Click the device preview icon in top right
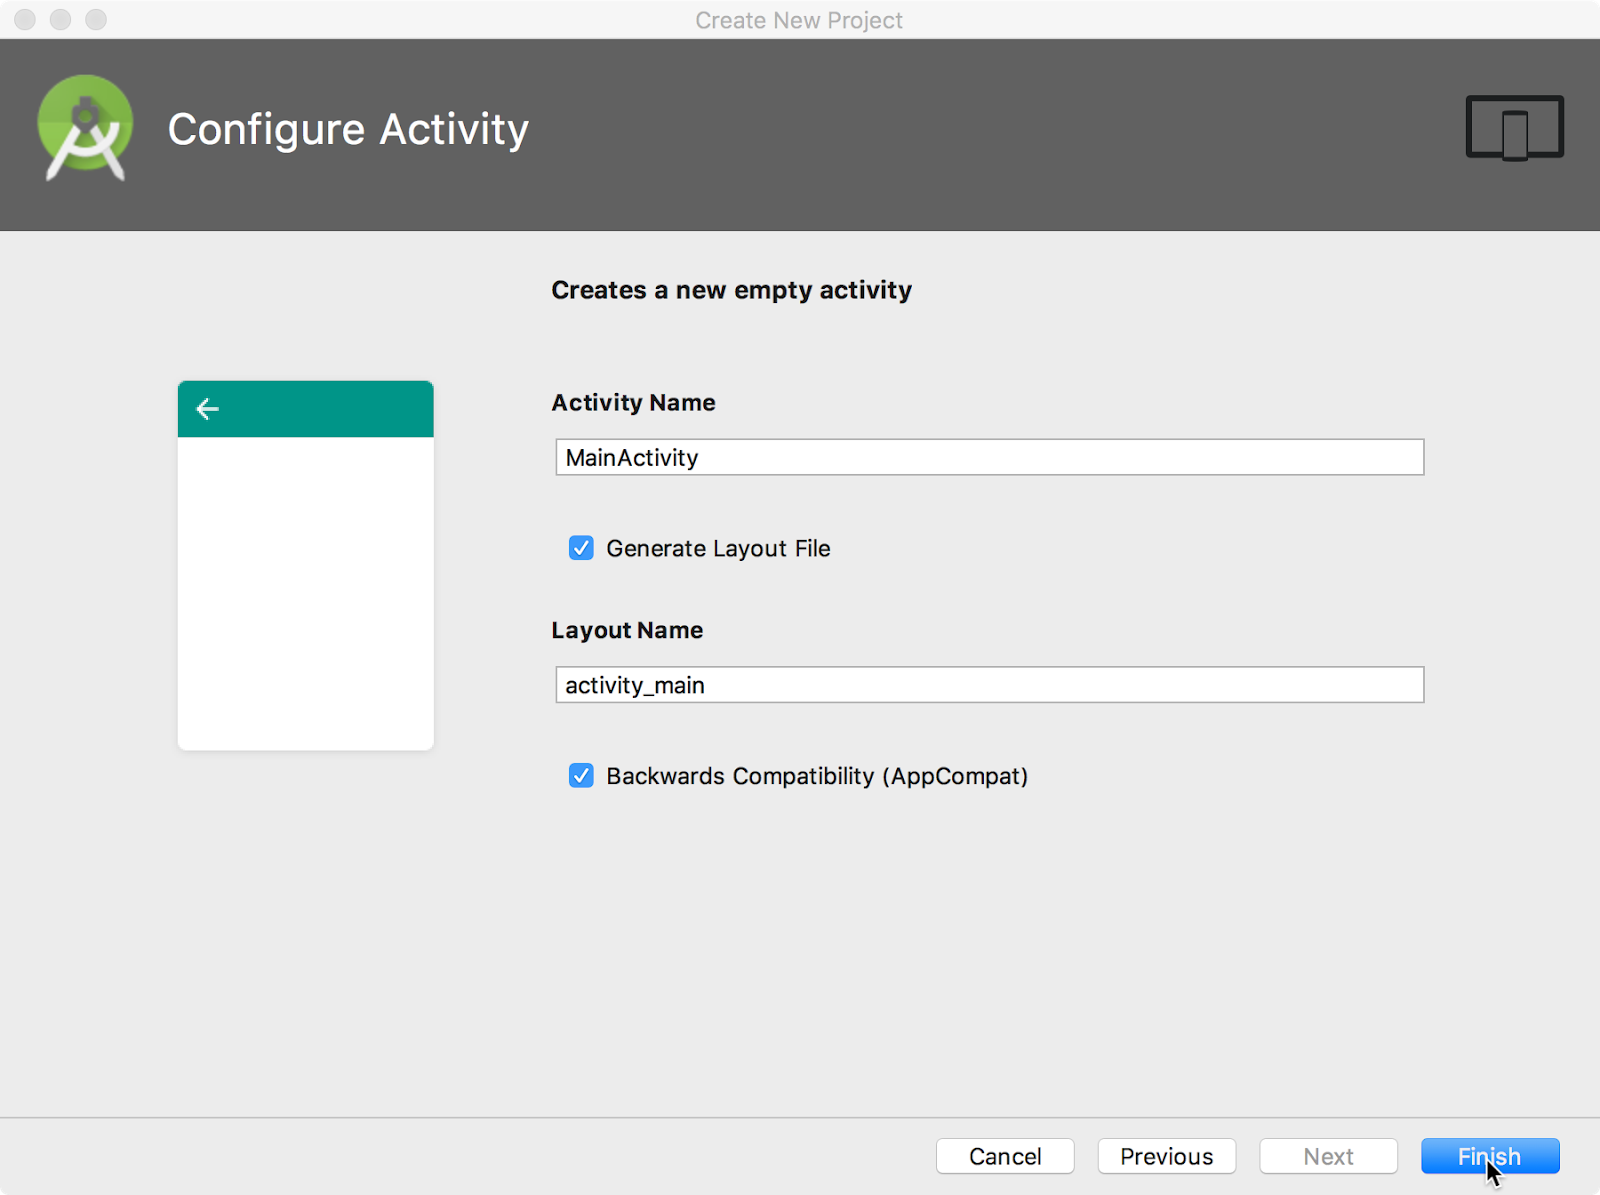Screen dimensions: 1600x1195 click(1514, 128)
